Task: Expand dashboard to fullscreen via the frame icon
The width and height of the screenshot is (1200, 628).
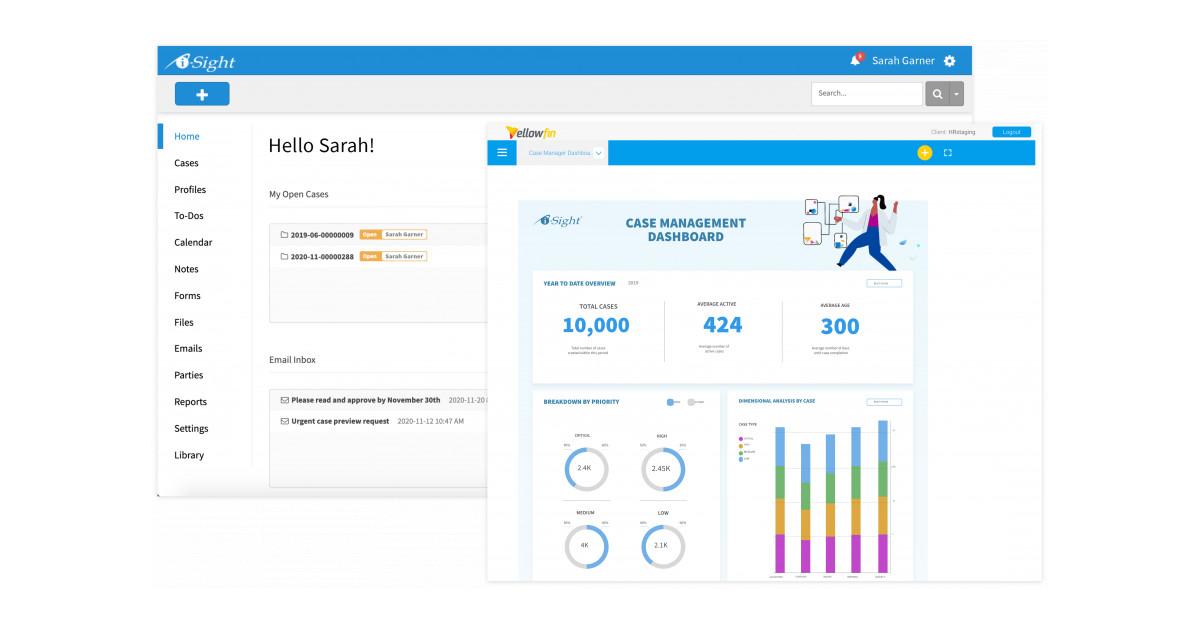Action: tap(947, 152)
